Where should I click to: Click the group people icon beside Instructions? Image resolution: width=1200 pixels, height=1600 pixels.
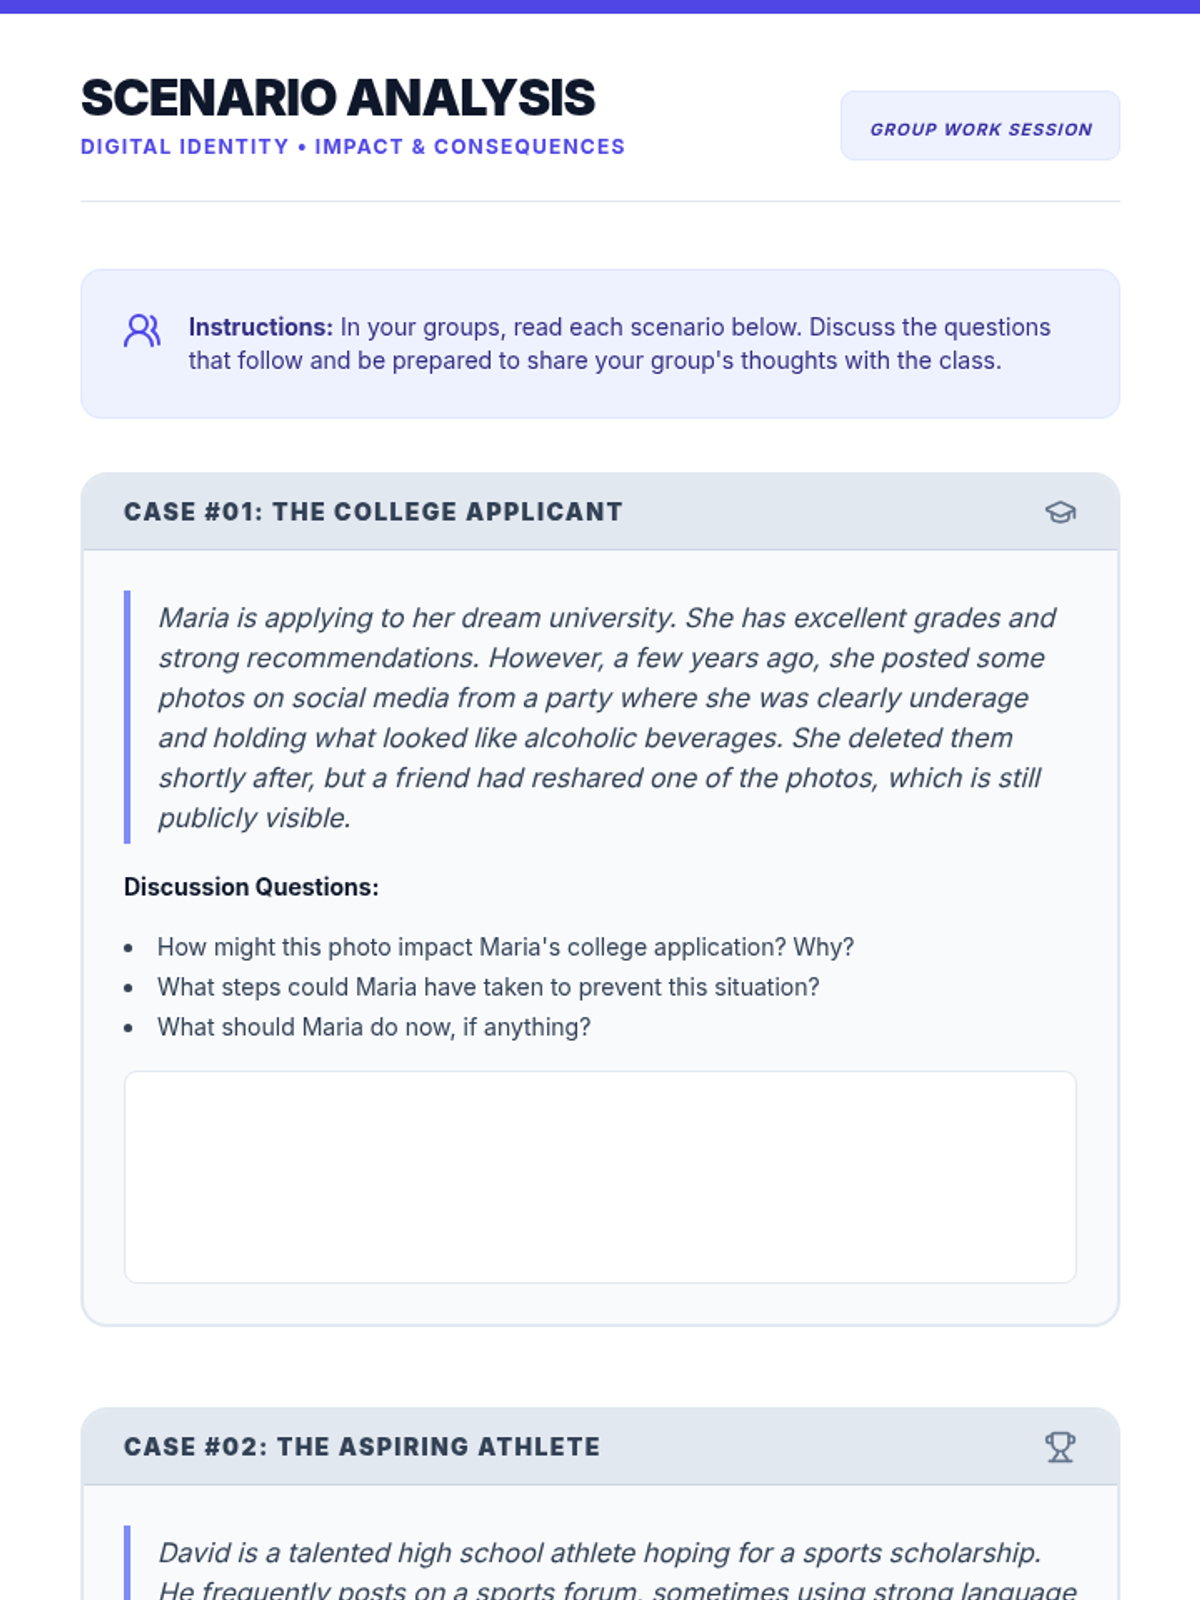(x=142, y=331)
